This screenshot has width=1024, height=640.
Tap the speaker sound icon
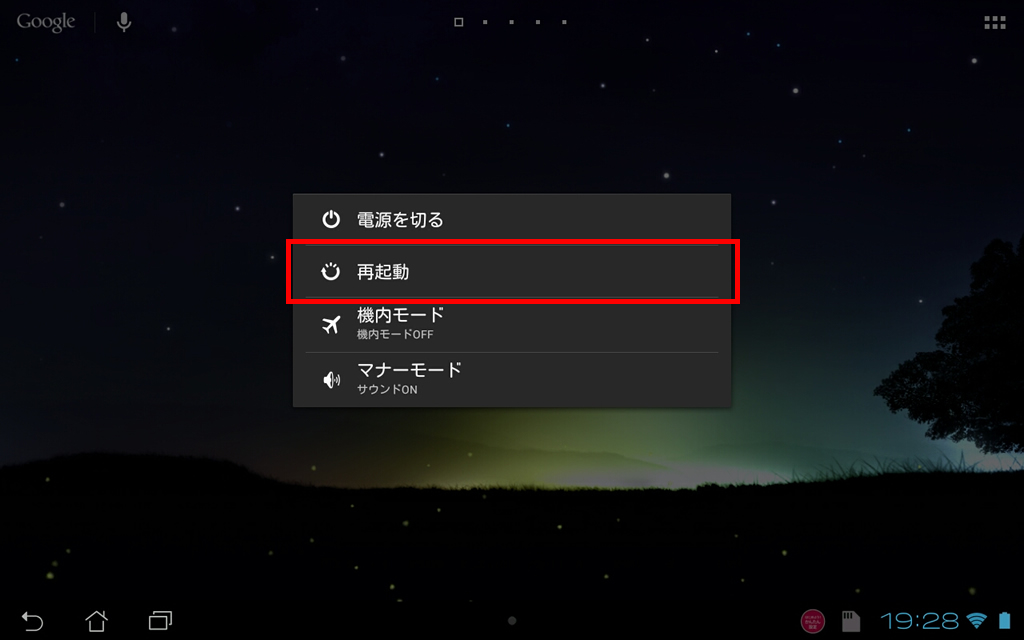[x=332, y=379]
